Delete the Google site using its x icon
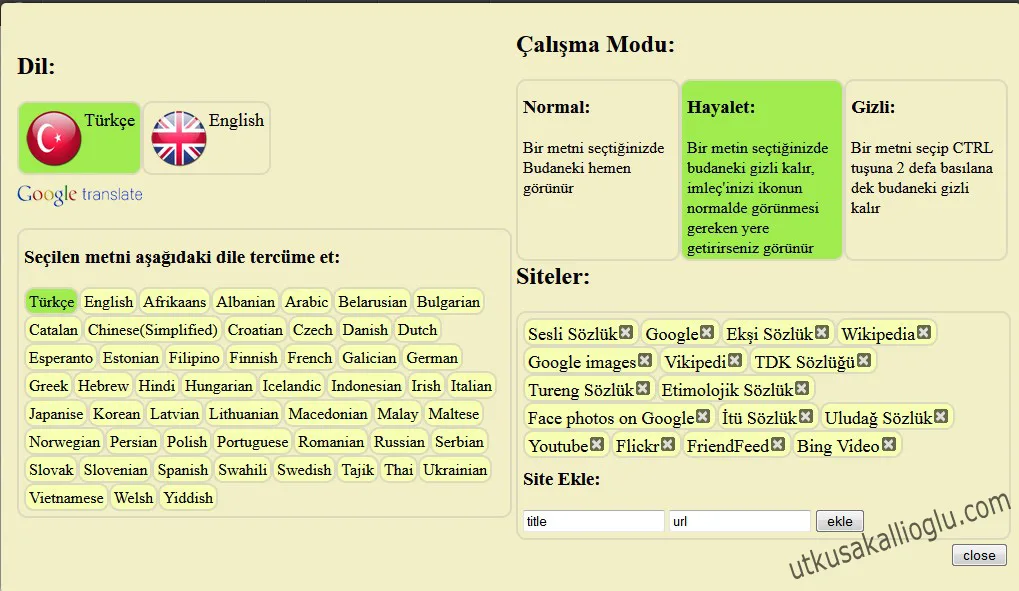This screenshot has width=1019, height=591. (x=707, y=333)
